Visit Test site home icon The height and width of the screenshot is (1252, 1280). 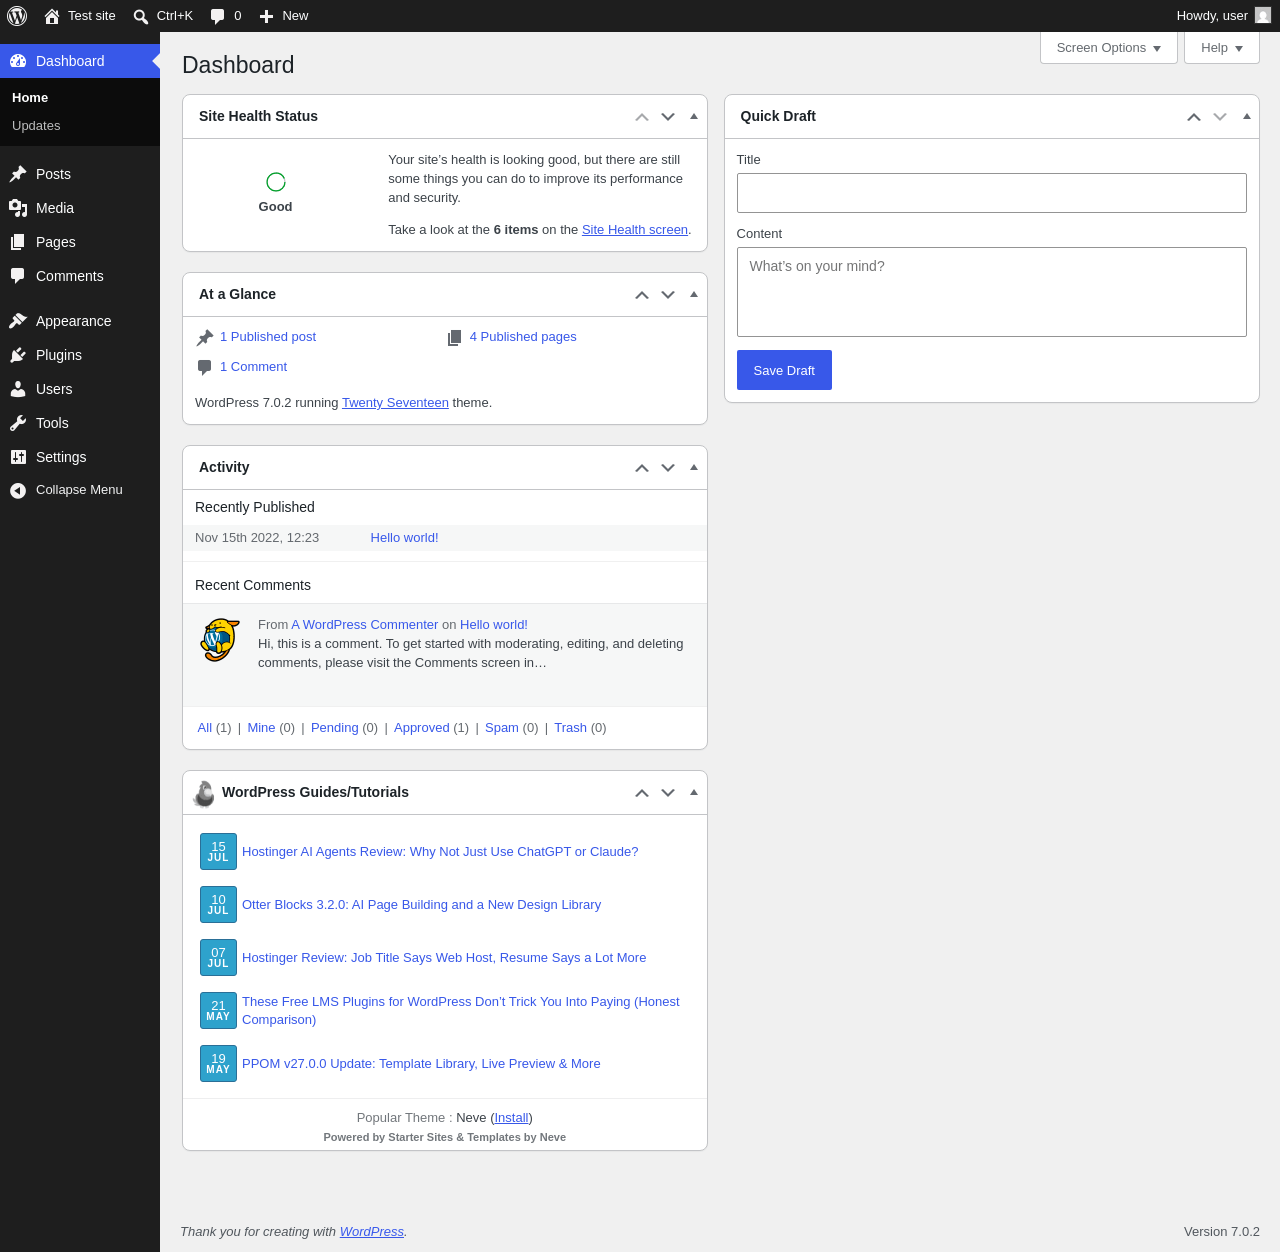coord(52,16)
